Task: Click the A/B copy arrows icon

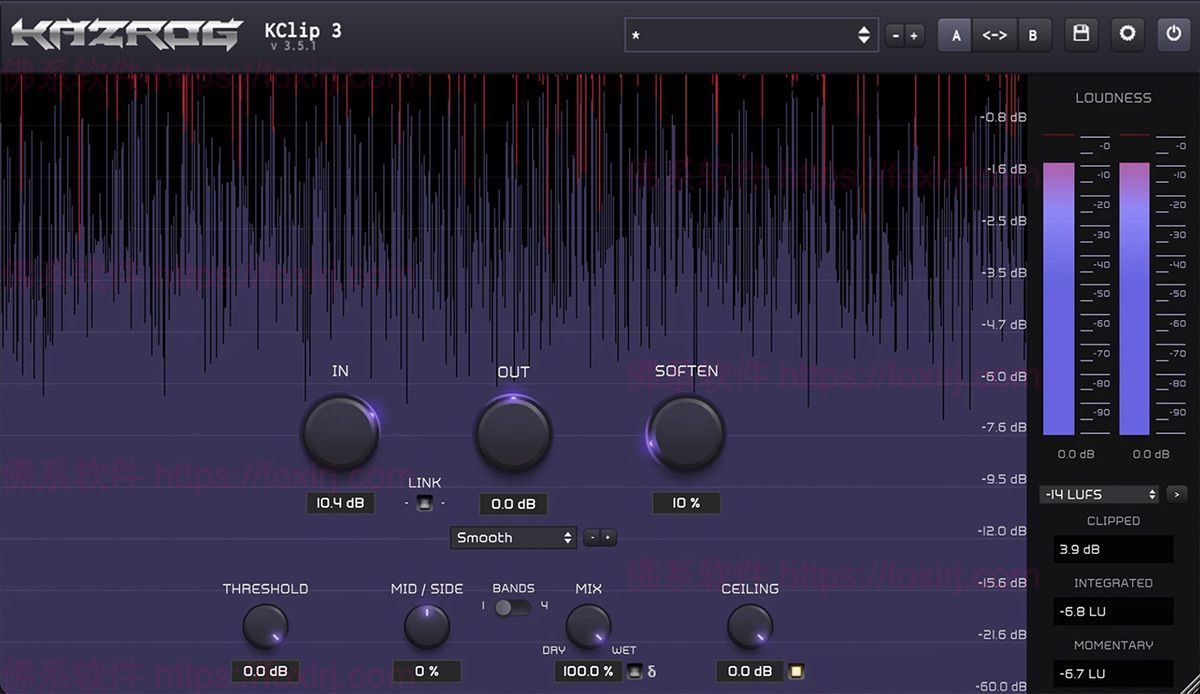Action: click(994, 34)
